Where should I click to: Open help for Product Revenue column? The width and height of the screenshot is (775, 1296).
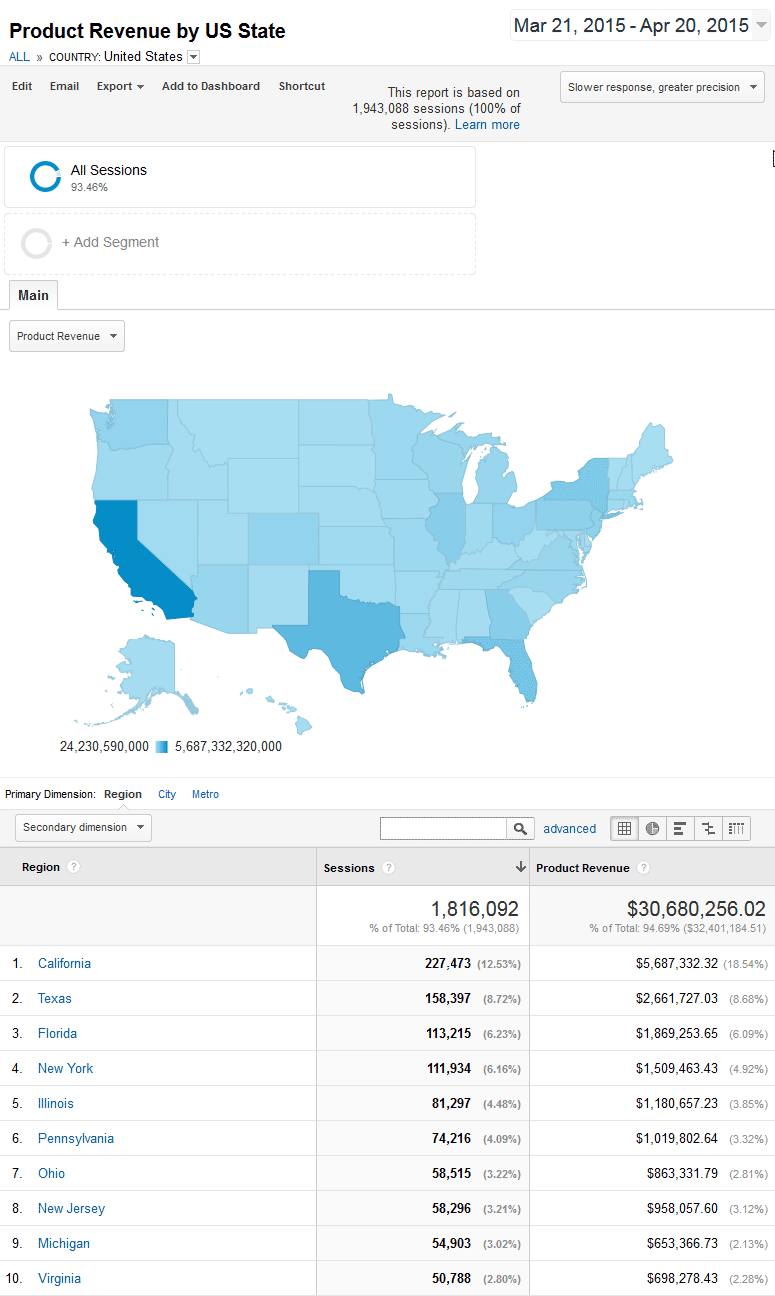(643, 868)
